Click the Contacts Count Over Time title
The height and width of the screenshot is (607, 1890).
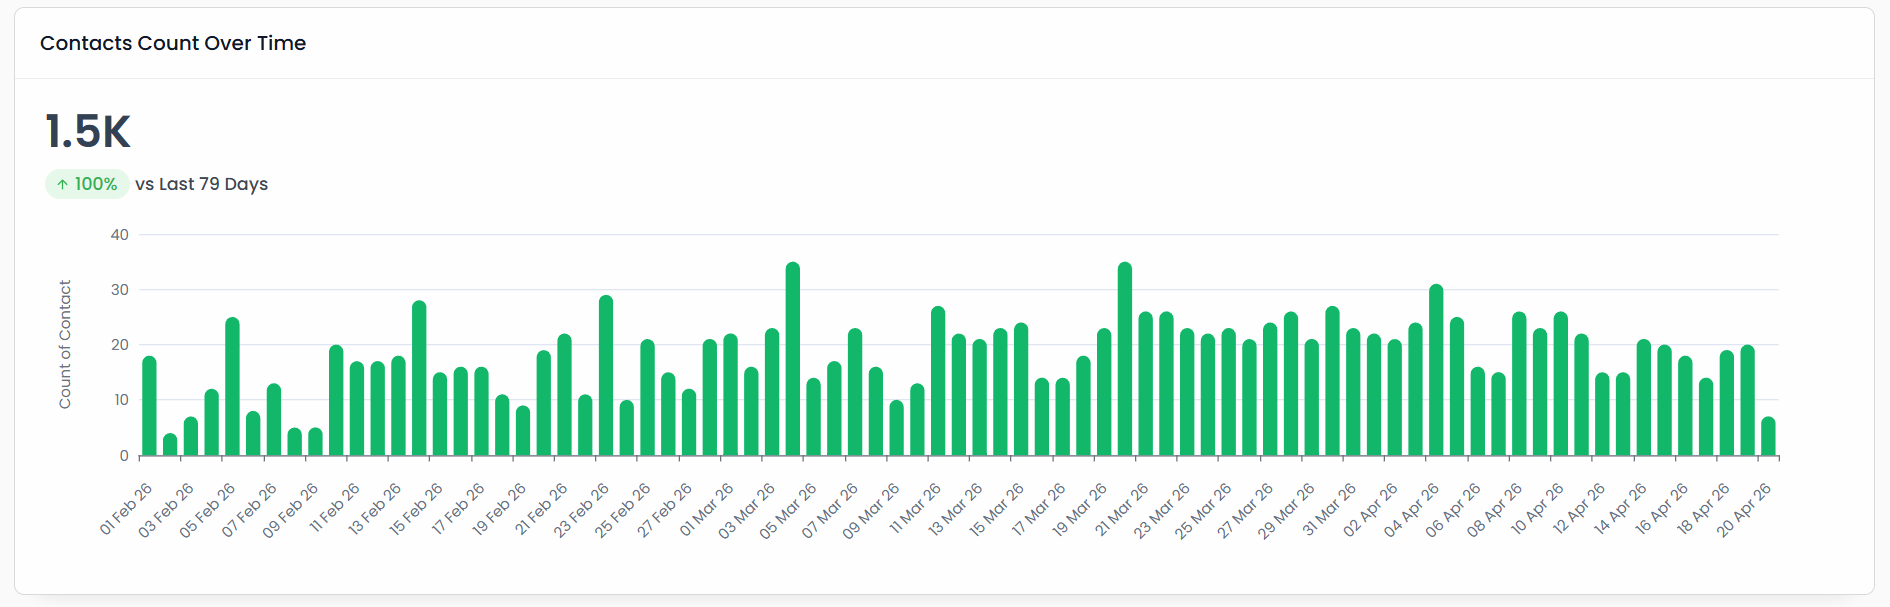point(173,43)
